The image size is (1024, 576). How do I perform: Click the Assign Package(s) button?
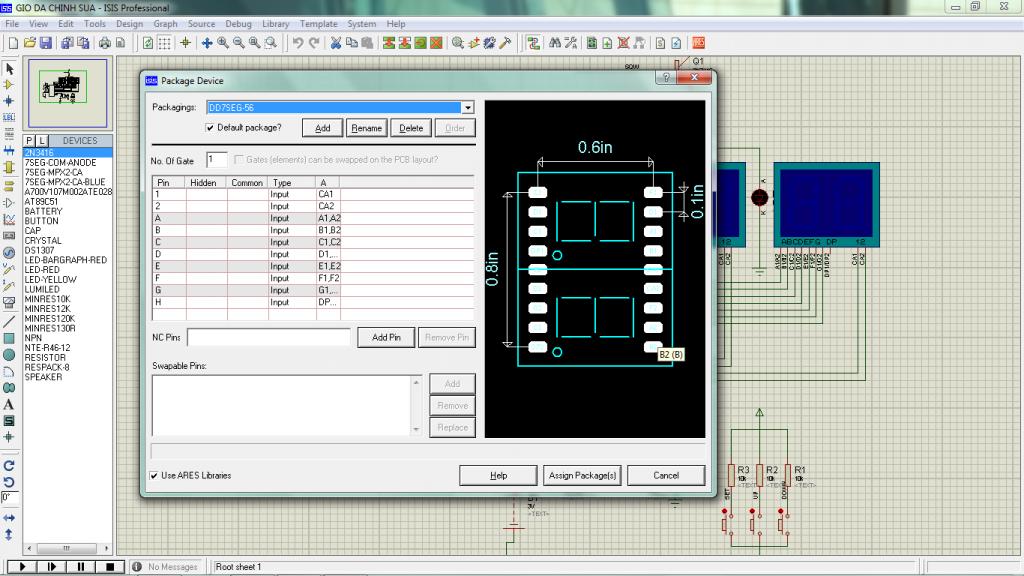(x=582, y=475)
